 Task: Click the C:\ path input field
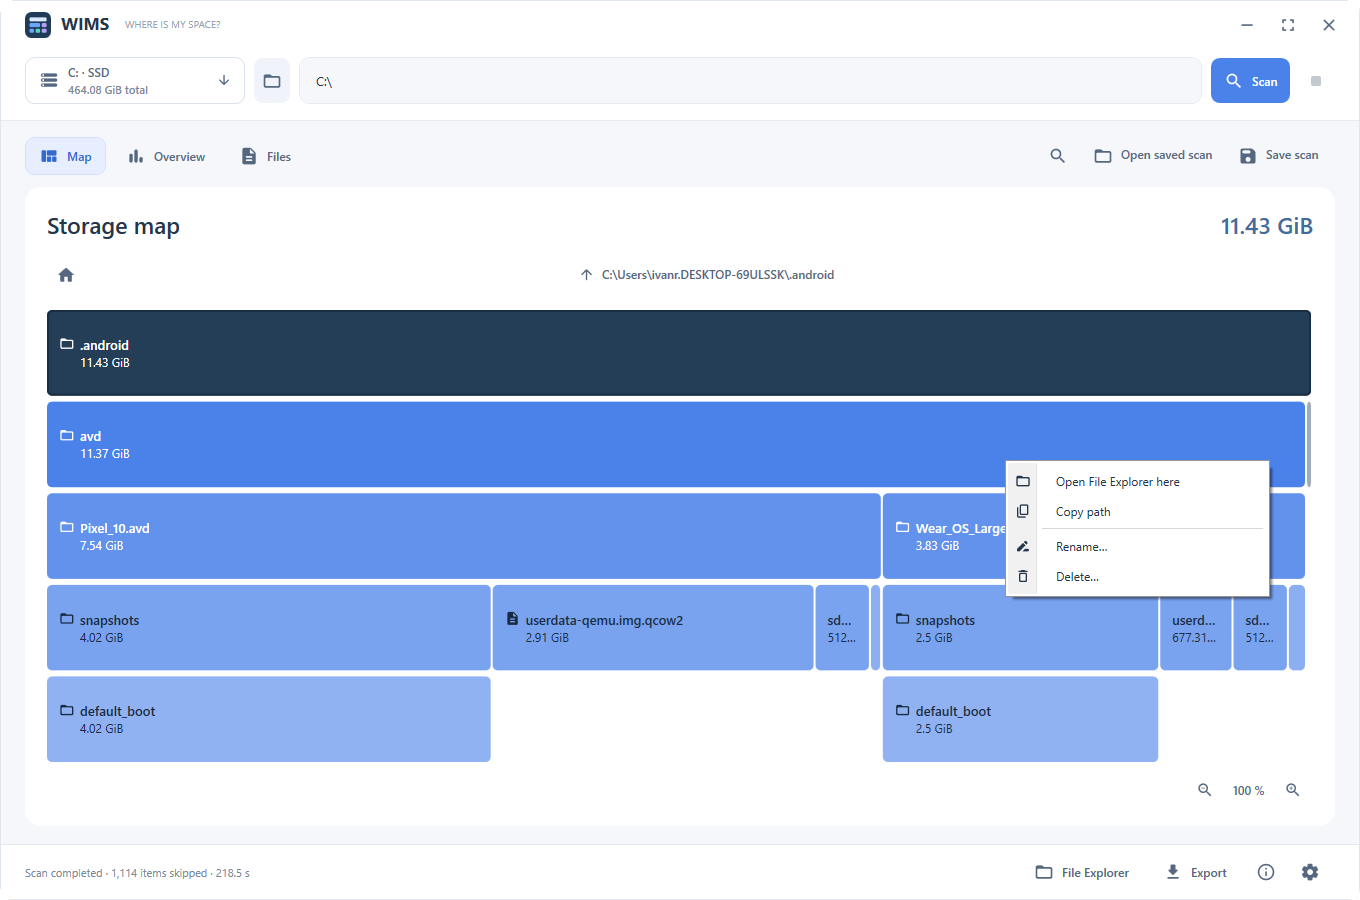click(x=750, y=81)
